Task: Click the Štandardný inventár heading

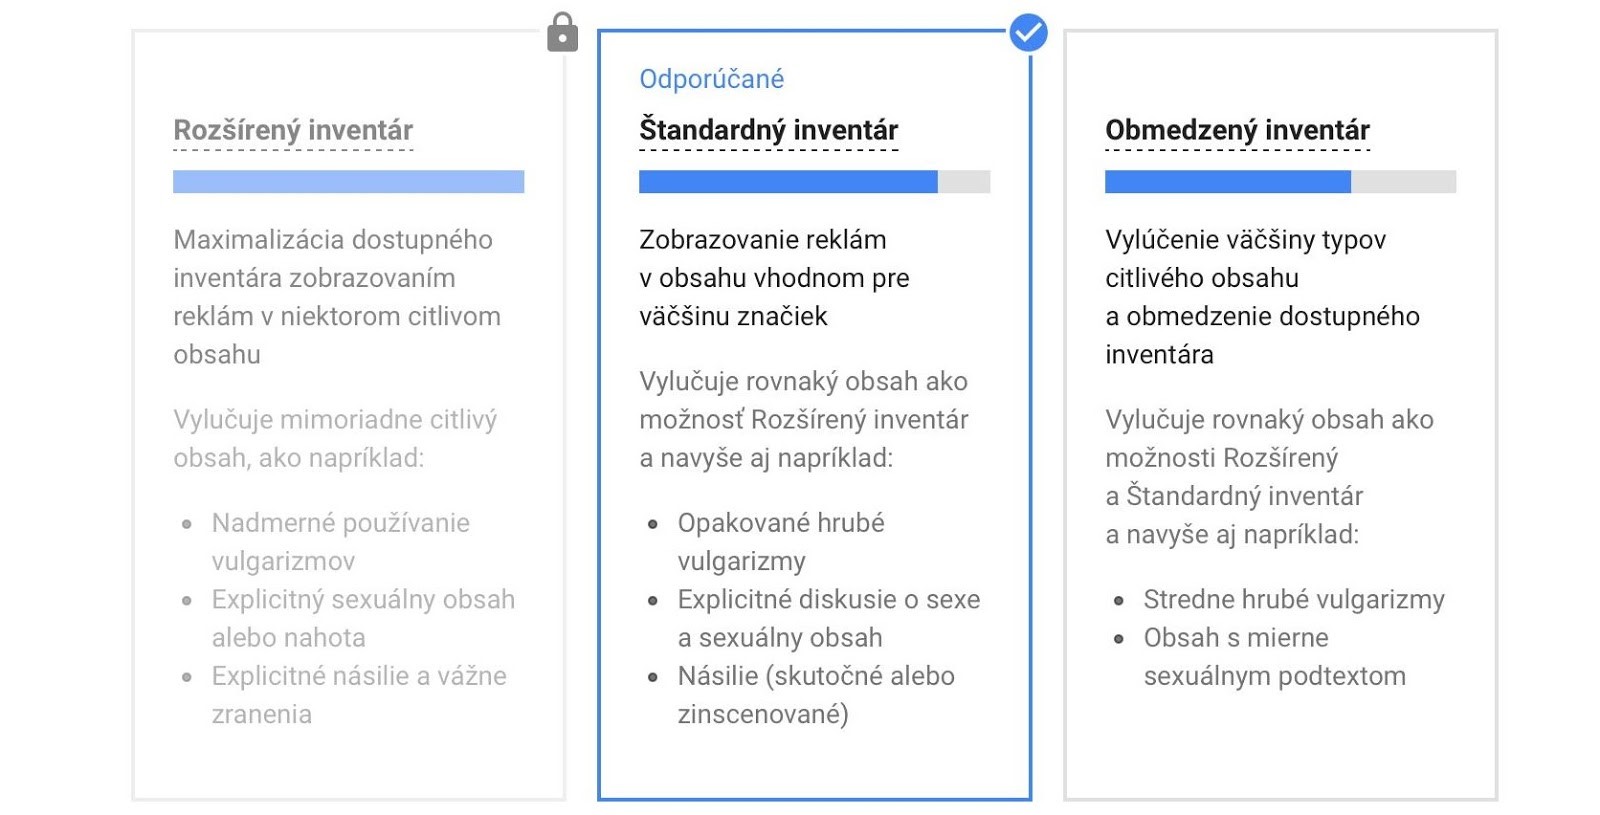Action: coord(769,130)
